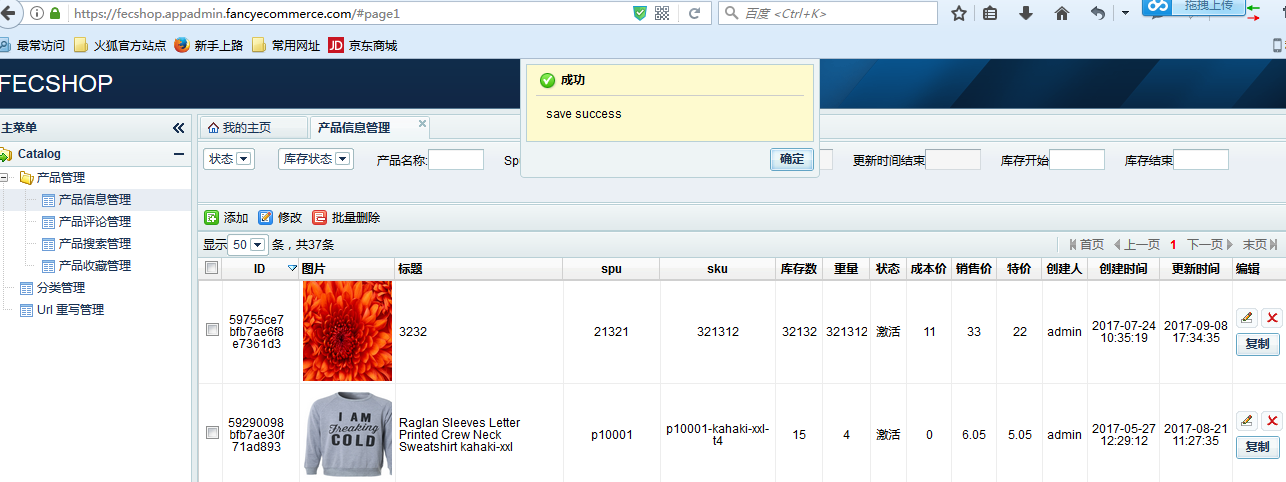The image size is (1286, 482).
Task: Open the 最常访问 bookmark
Action: (x=34, y=45)
